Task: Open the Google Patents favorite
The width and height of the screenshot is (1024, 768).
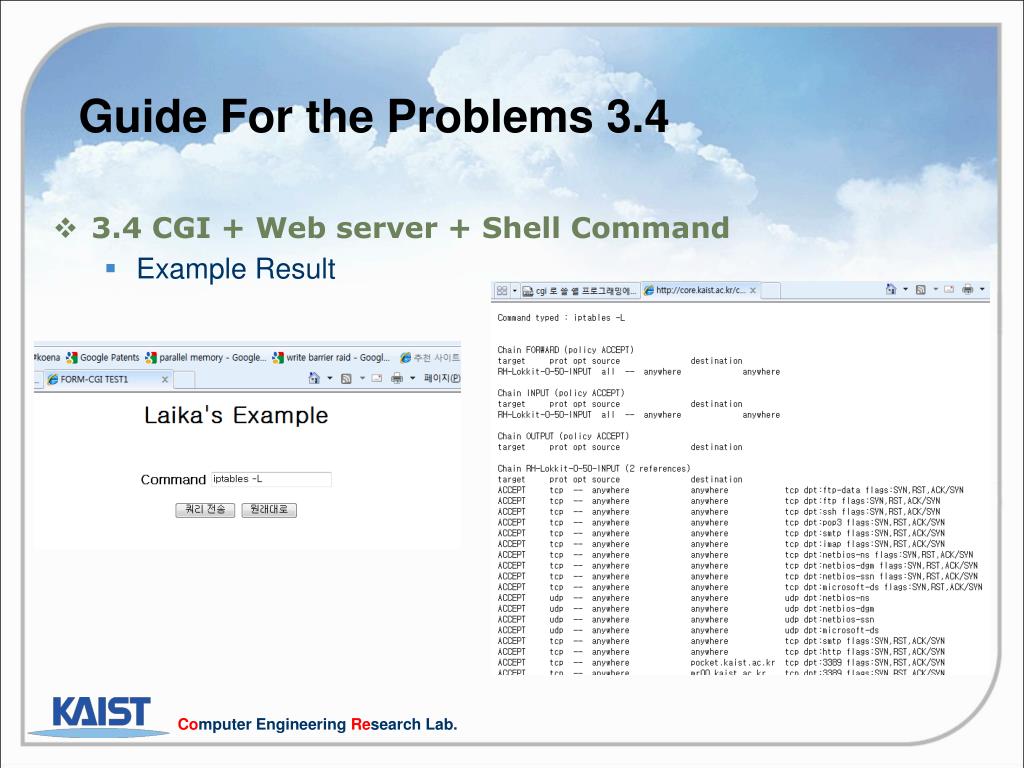Action: click(x=103, y=358)
